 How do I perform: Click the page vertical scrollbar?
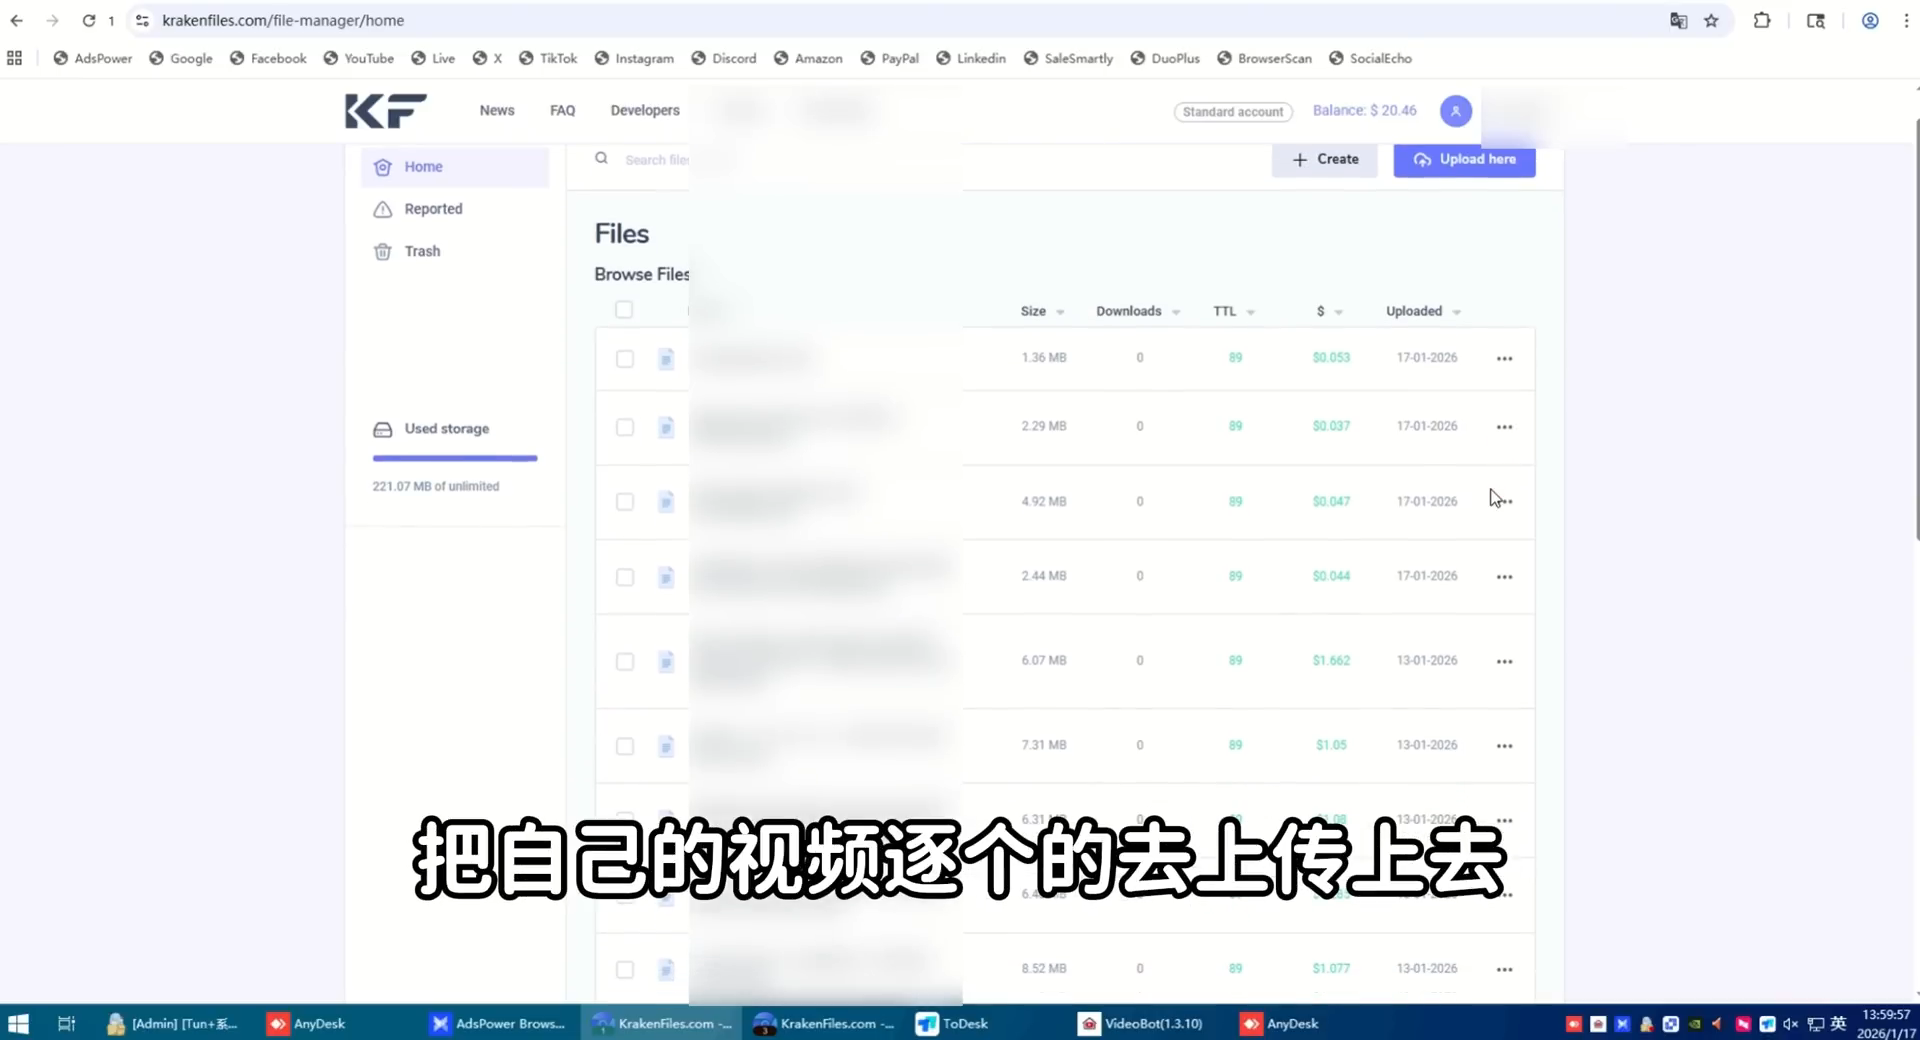(1916, 330)
